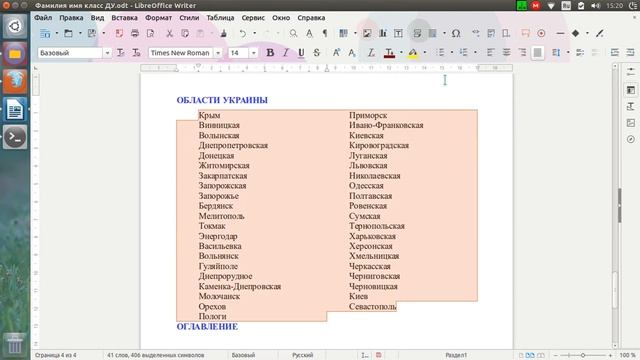Click the Spelling check icon
640x360 pixels.
tap(309, 33)
